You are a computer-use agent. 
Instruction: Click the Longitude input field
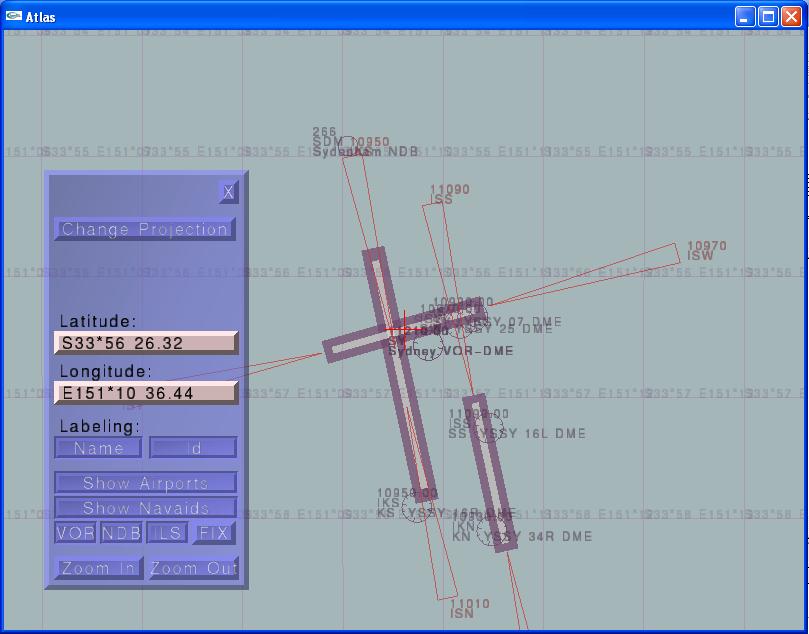click(x=146, y=393)
